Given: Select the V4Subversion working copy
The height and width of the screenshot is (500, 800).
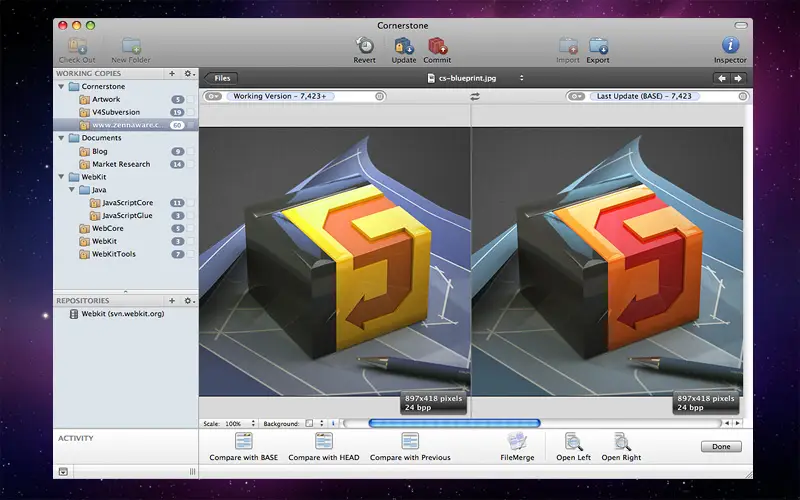Looking at the screenshot, I should (x=116, y=112).
